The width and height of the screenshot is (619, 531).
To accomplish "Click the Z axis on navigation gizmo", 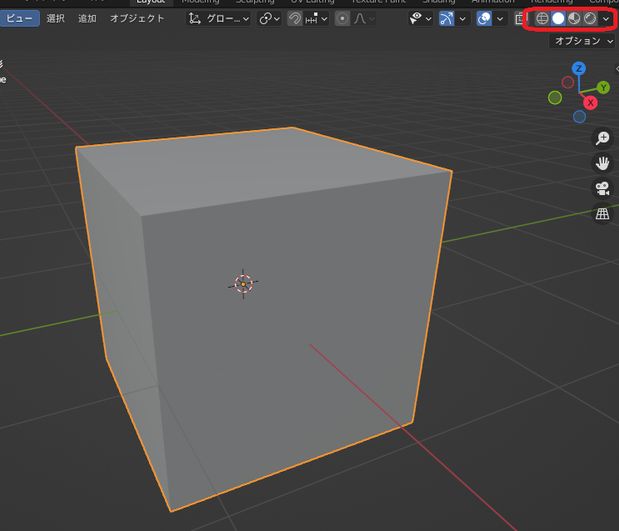I will (x=579, y=69).
